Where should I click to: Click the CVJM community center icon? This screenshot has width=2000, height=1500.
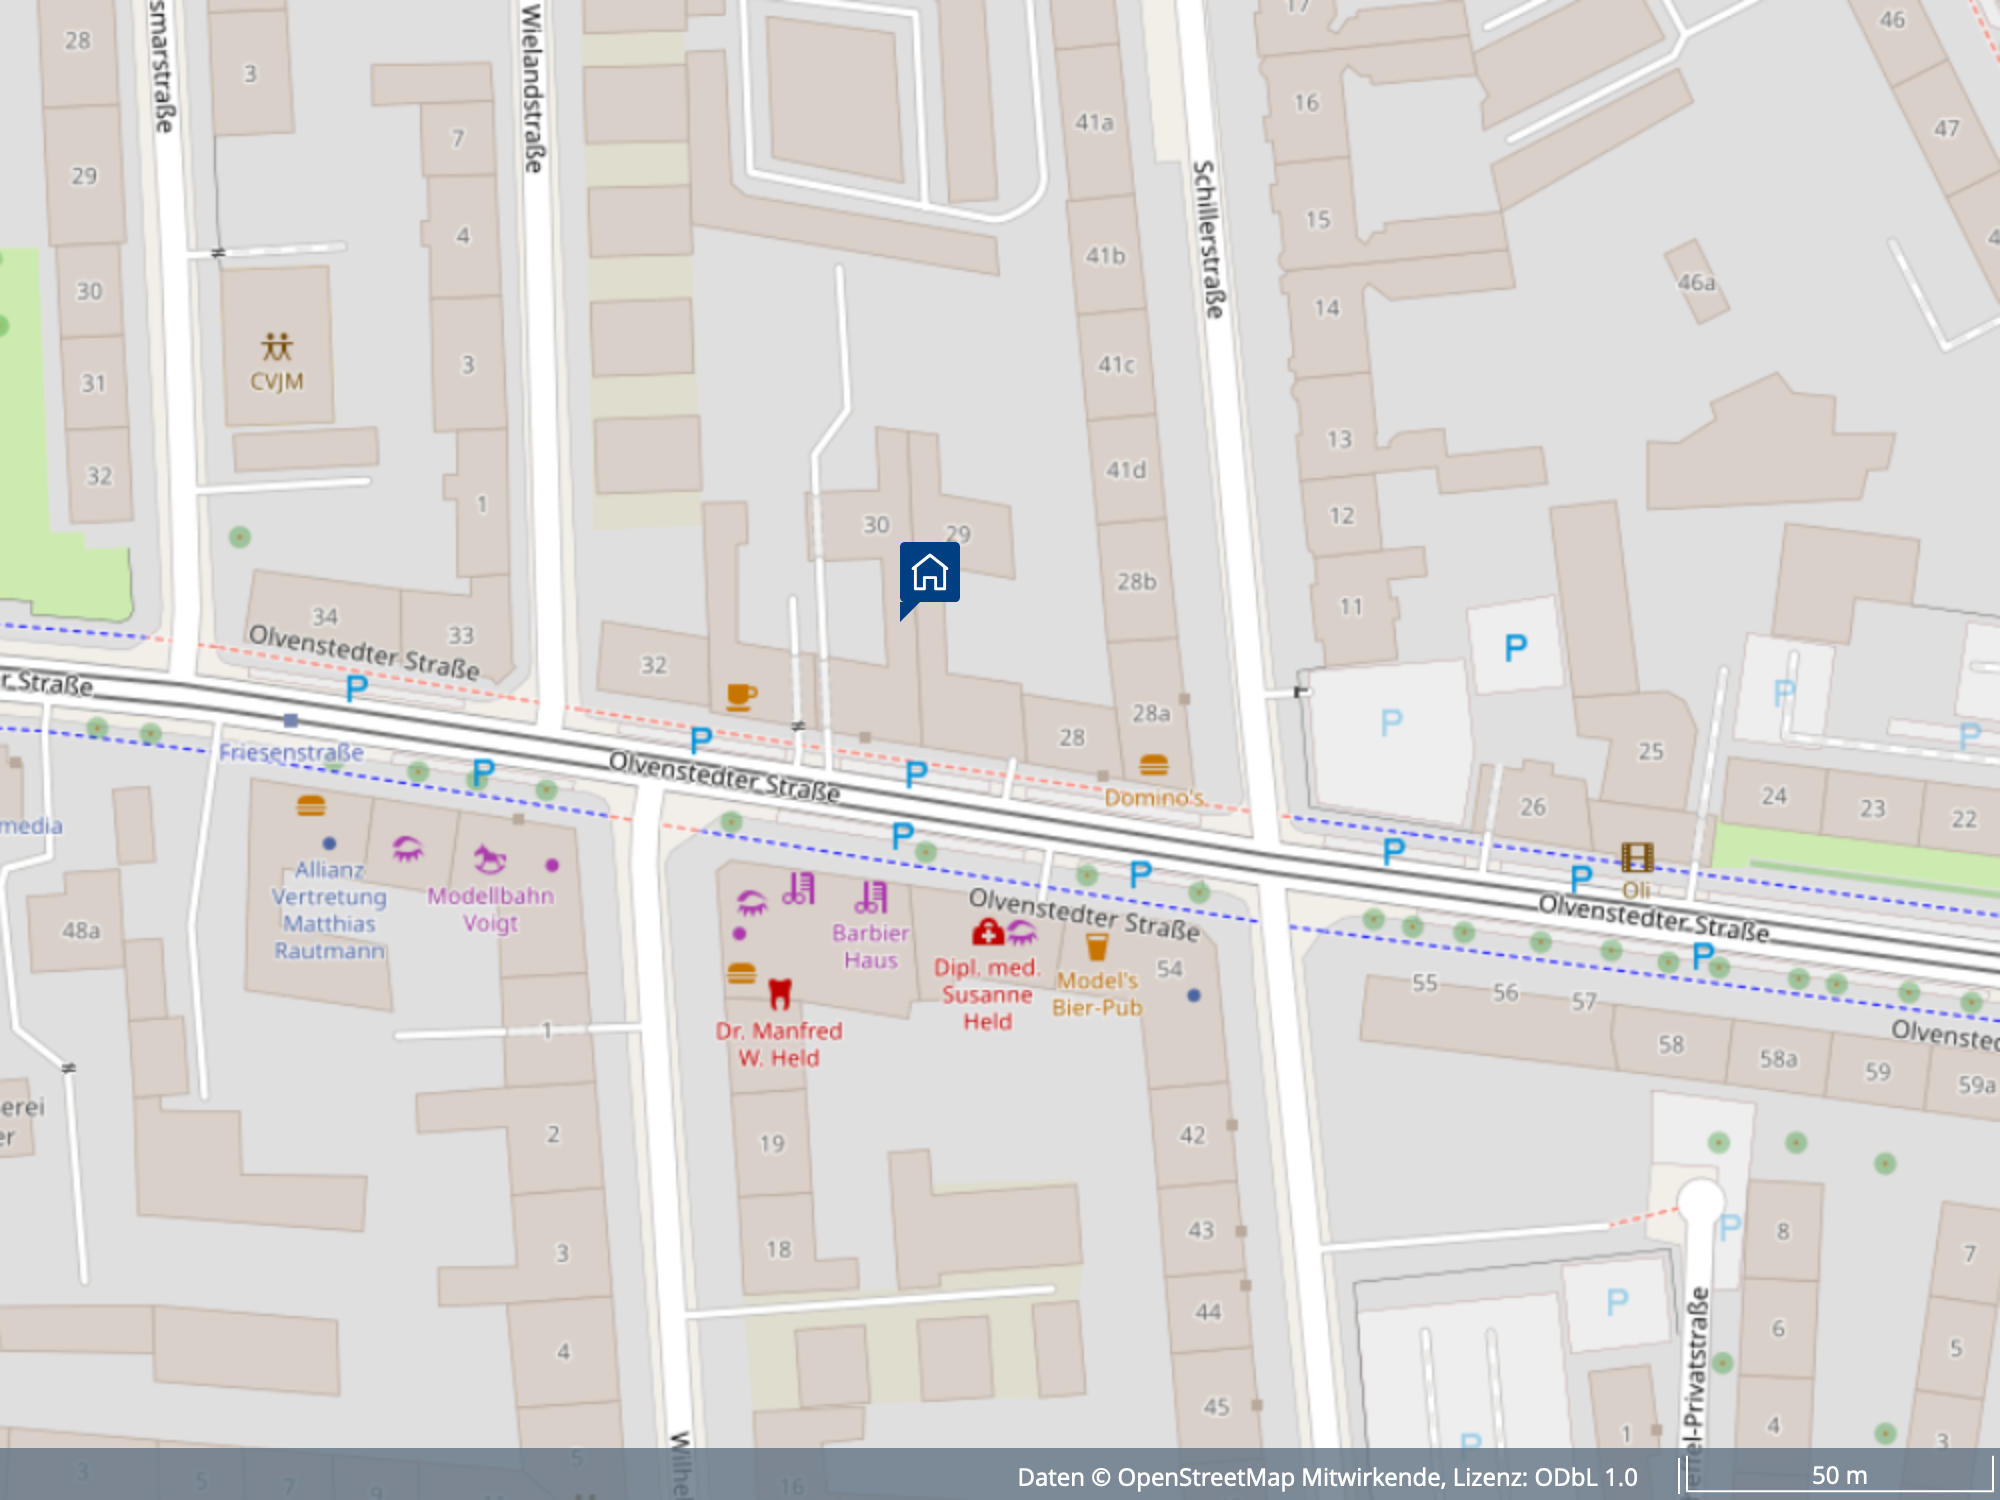277,347
